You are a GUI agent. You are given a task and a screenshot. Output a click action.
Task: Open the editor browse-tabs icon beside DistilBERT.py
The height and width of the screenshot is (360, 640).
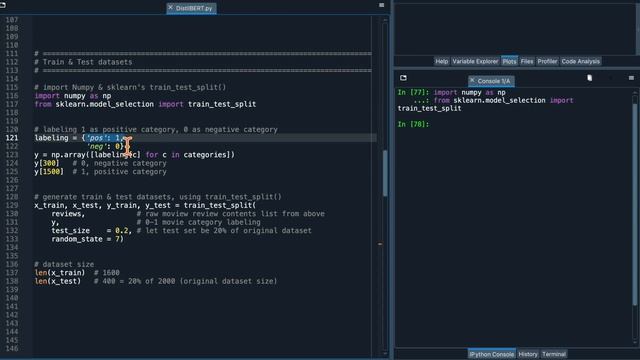[x=2, y=5]
